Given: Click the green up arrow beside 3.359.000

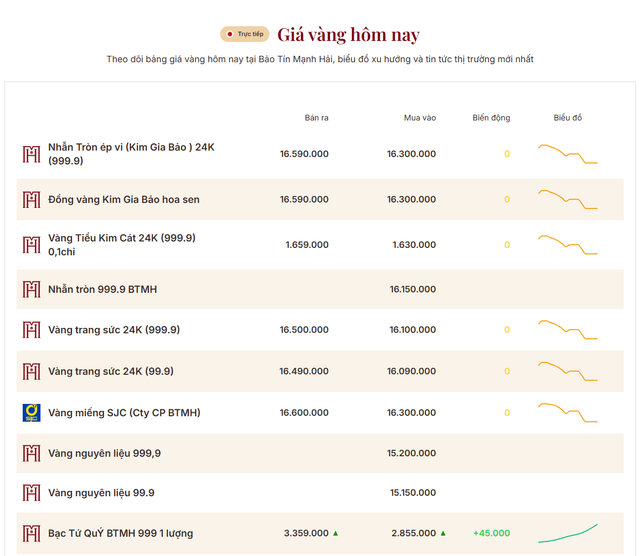Looking at the screenshot, I should pyautogui.click(x=336, y=533).
